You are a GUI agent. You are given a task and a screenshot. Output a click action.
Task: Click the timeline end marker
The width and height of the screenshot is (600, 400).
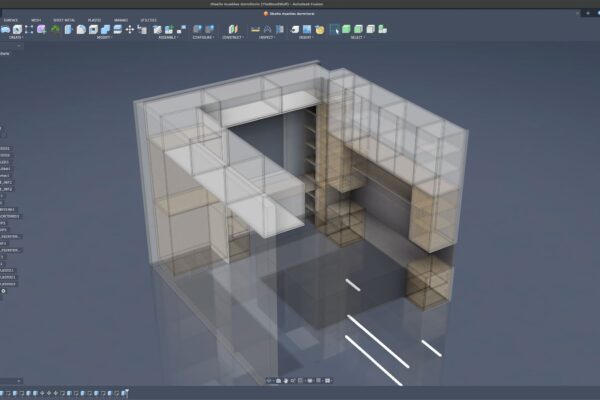point(125,393)
